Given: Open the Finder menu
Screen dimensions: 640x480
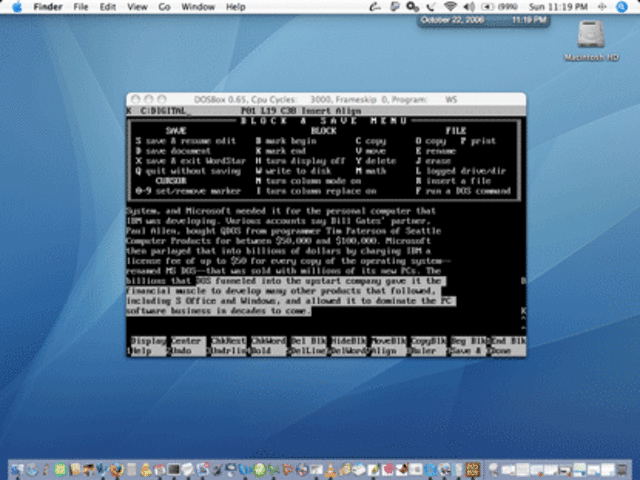Looking at the screenshot, I should (x=48, y=7).
